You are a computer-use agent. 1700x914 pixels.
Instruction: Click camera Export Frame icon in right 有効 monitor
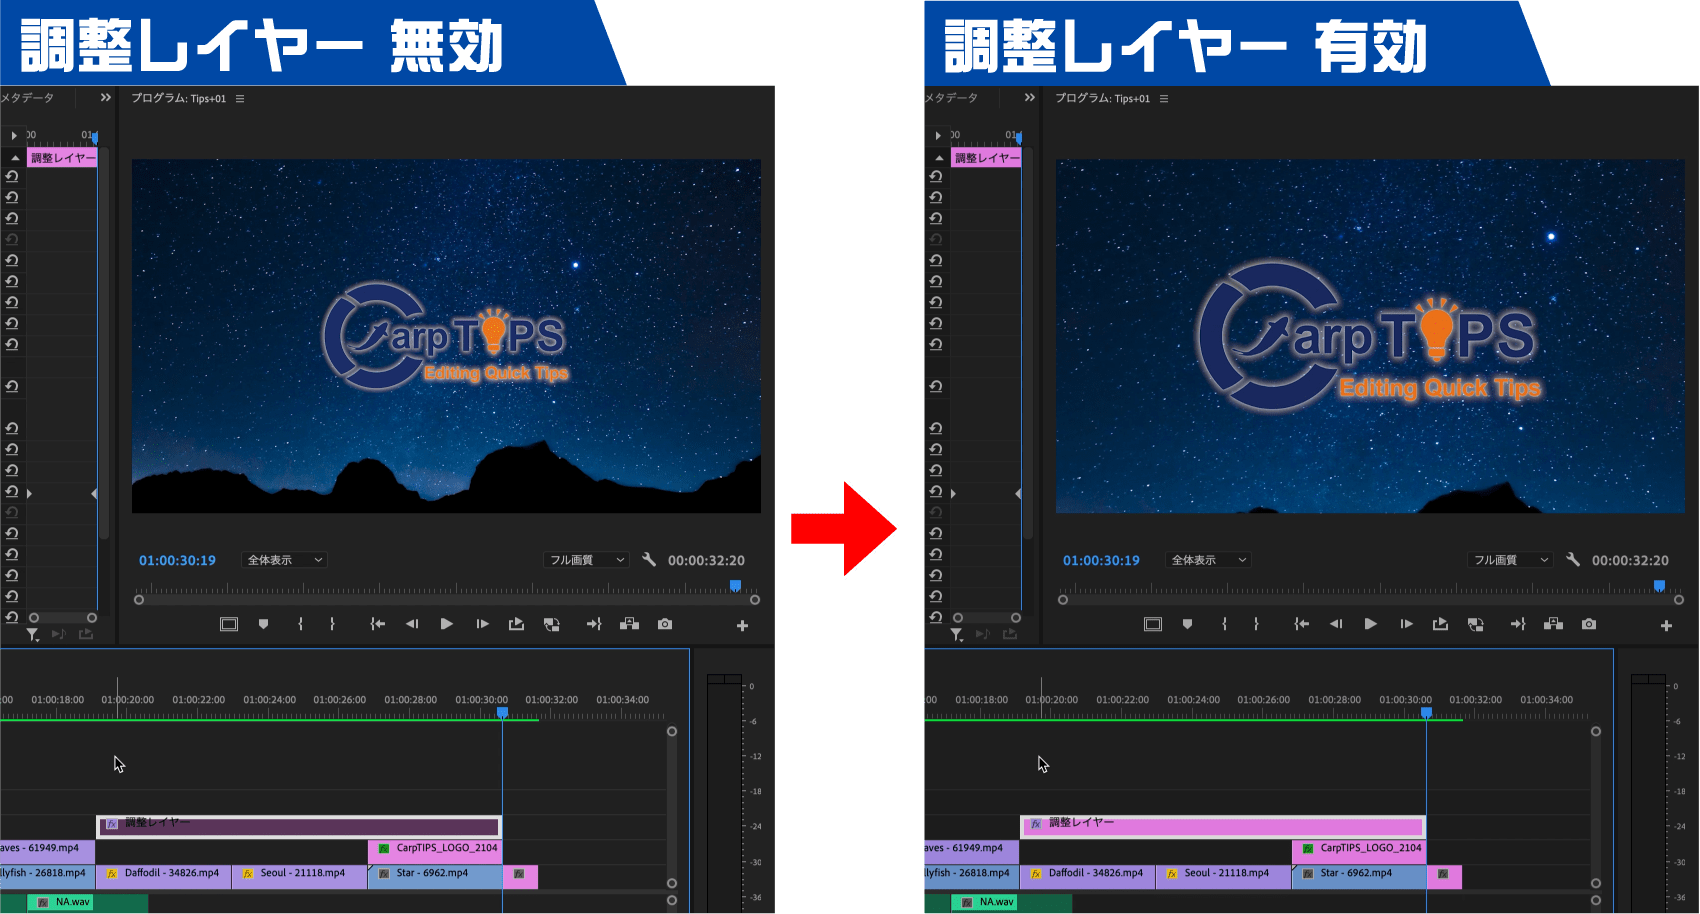[1589, 624]
